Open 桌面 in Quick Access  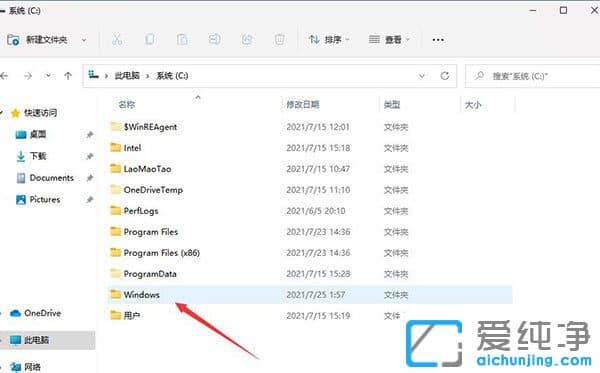click(38, 134)
